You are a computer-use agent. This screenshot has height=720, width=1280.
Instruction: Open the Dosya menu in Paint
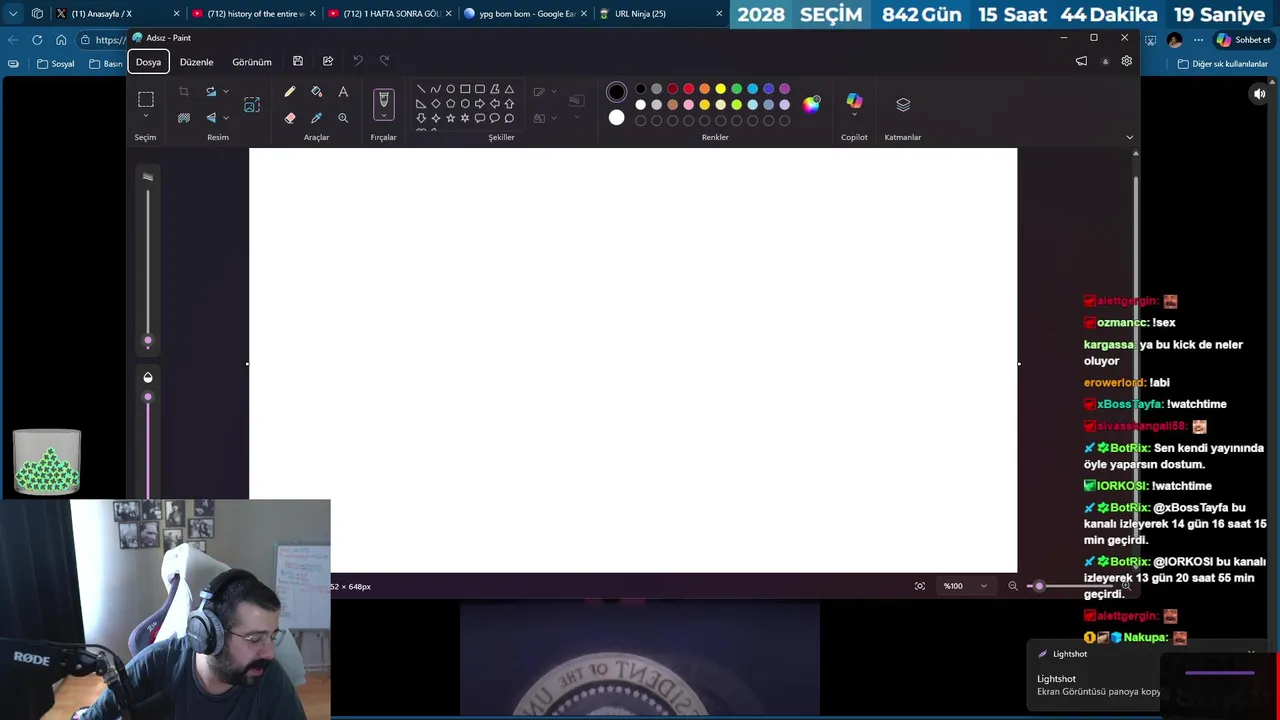(148, 62)
